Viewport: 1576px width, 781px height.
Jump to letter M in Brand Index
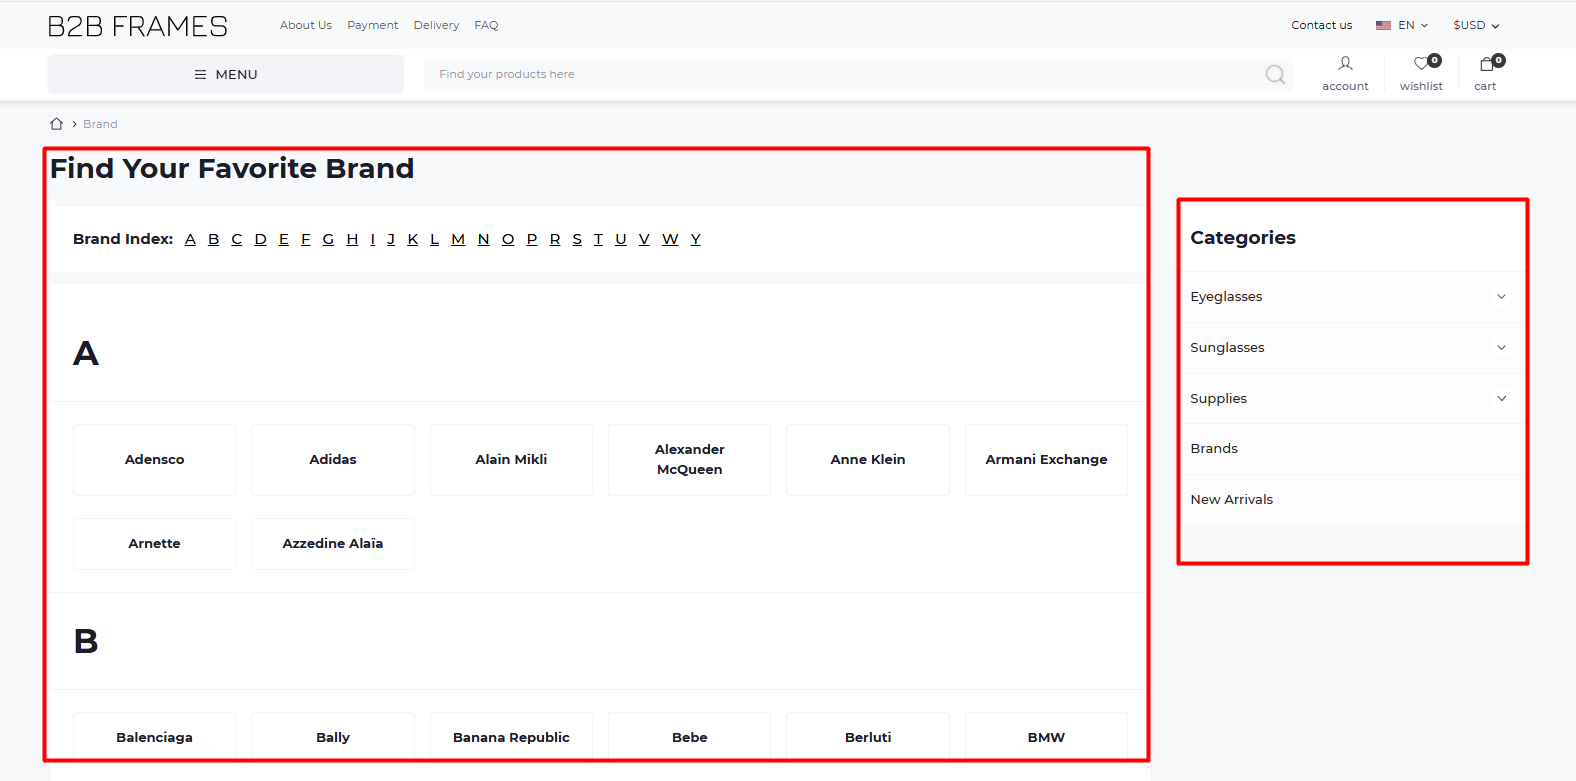[x=458, y=239]
